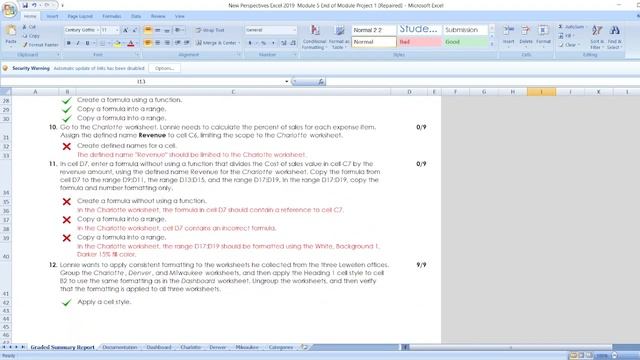Click the Name Box field
640x360 pixels.
141,82
